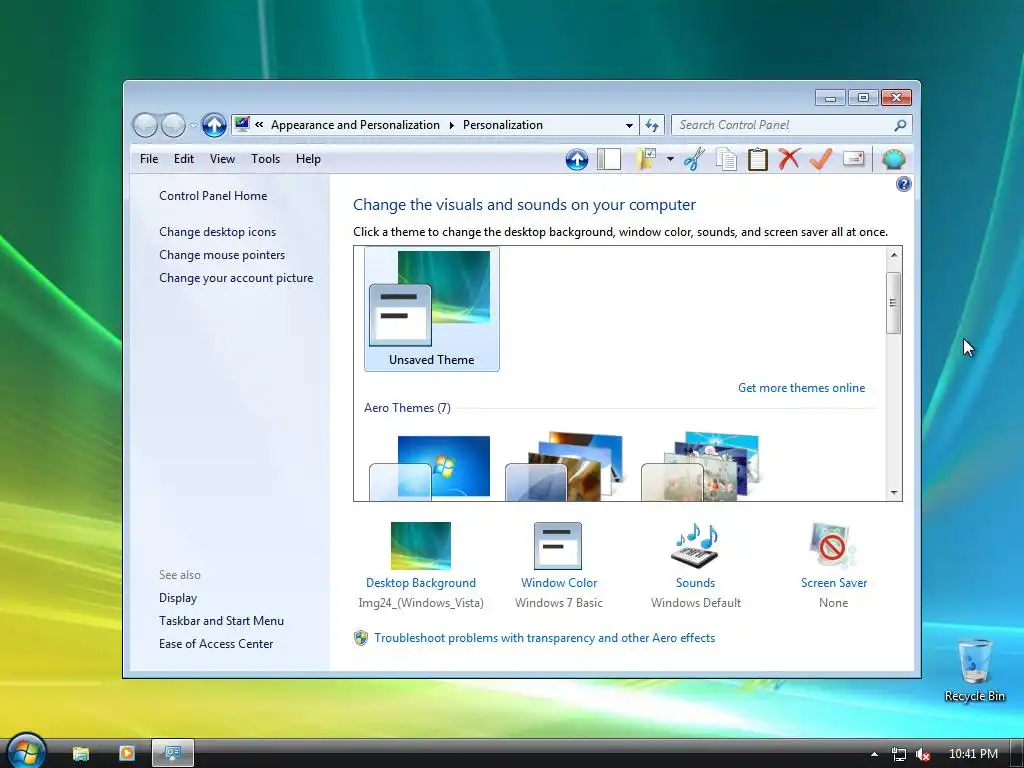The height and width of the screenshot is (768, 1024).
Task: Click the Personalization taskbar button
Action: pyautogui.click(x=173, y=754)
